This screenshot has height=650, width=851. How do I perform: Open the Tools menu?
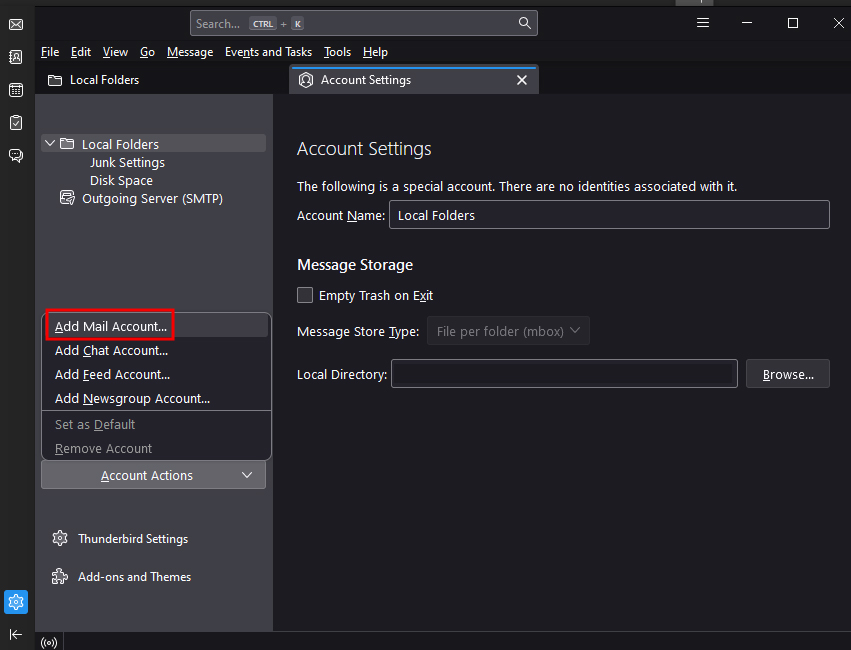(x=337, y=52)
